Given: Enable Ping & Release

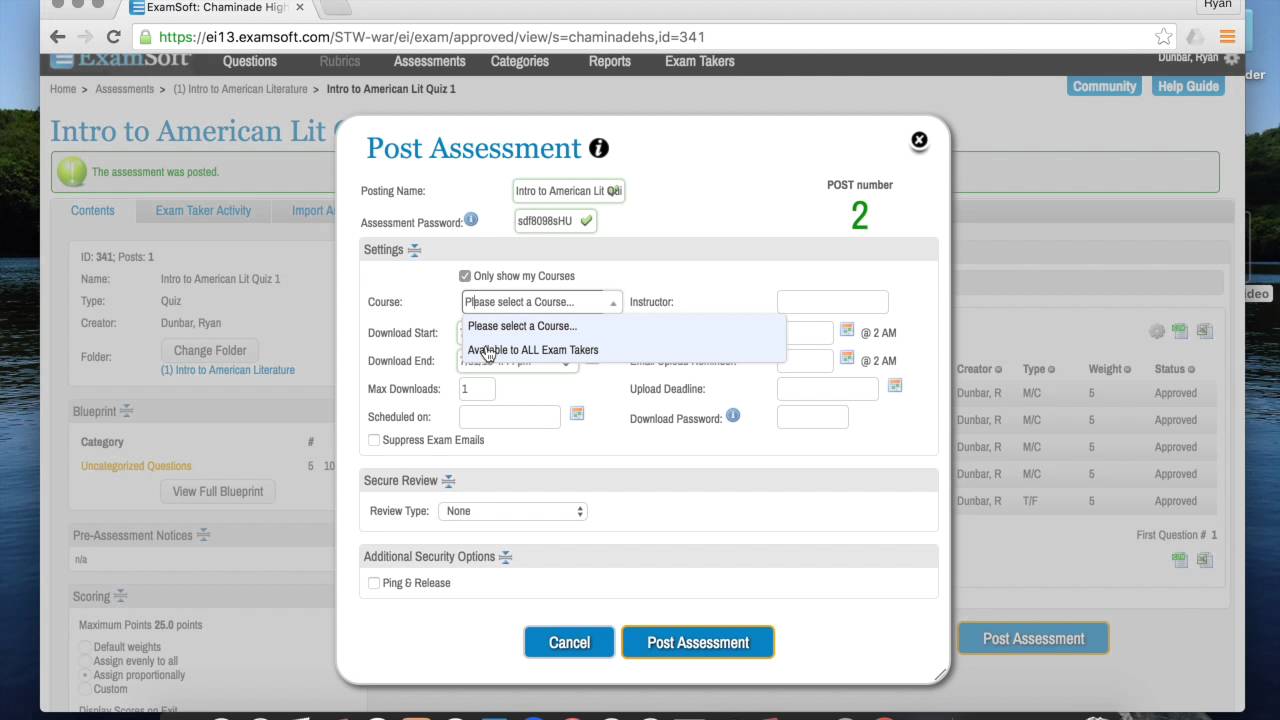Looking at the screenshot, I should [x=374, y=583].
